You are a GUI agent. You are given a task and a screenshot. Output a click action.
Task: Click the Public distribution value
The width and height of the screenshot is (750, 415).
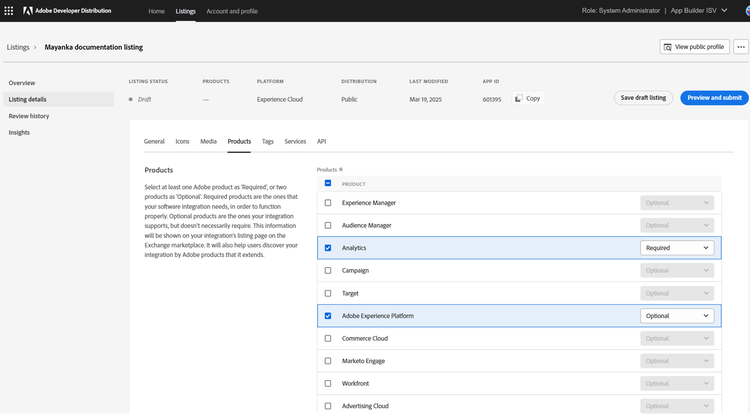349,99
